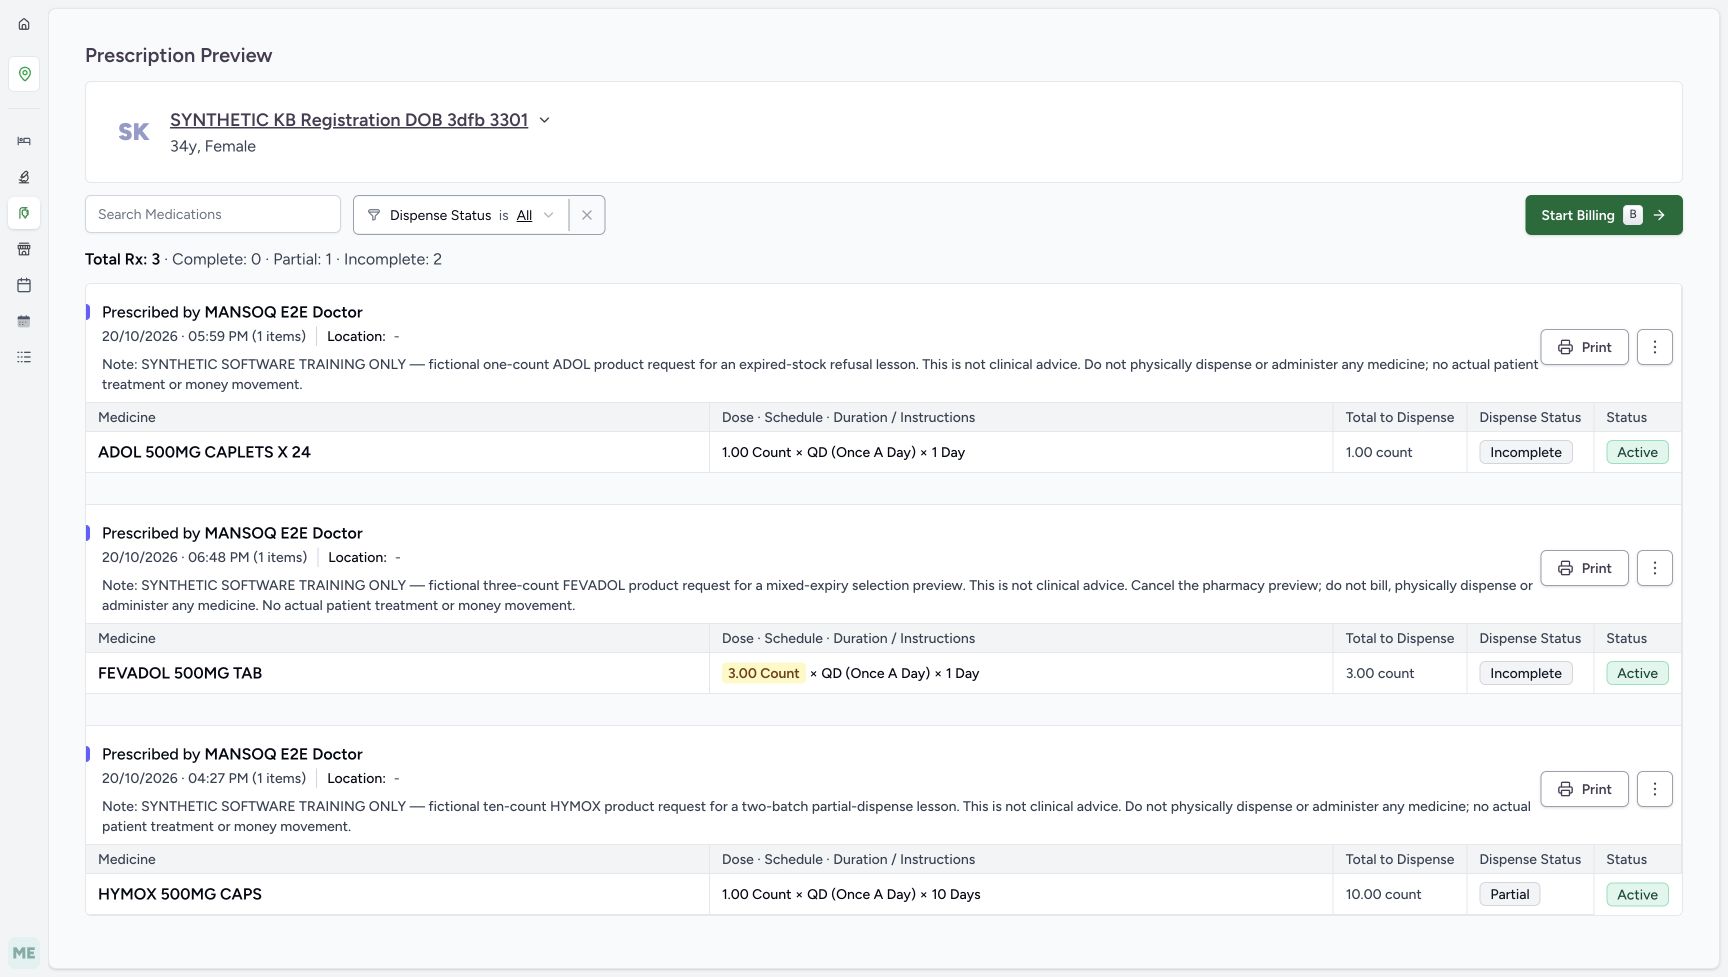The height and width of the screenshot is (977, 1728).
Task: Click 1.00 count total for ADOL
Action: 1379,452
